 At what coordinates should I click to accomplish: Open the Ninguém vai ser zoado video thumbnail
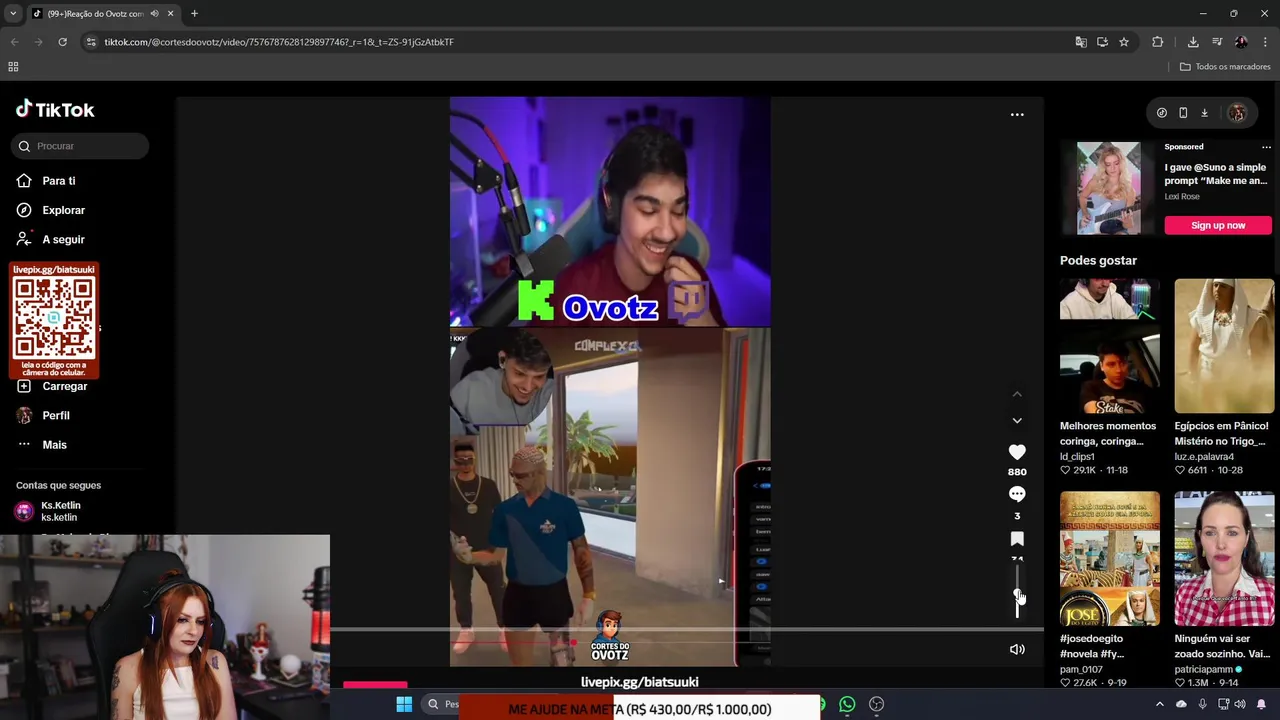[1224, 558]
